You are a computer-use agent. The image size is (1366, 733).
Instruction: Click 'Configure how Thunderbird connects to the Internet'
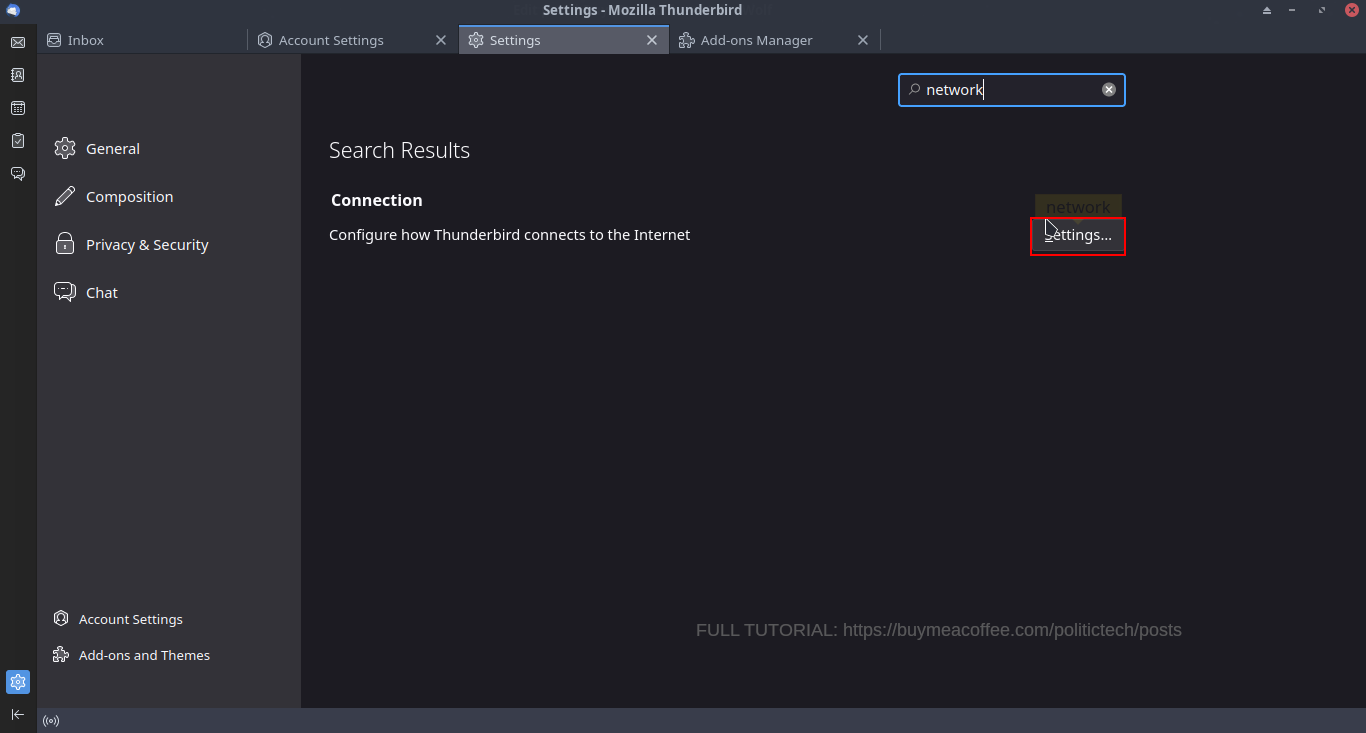click(x=510, y=235)
